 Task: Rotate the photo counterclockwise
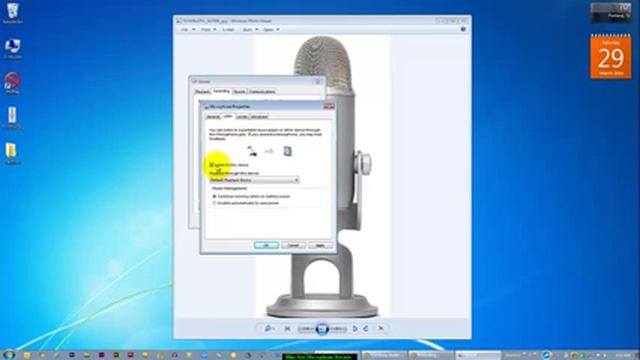coord(355,328)
